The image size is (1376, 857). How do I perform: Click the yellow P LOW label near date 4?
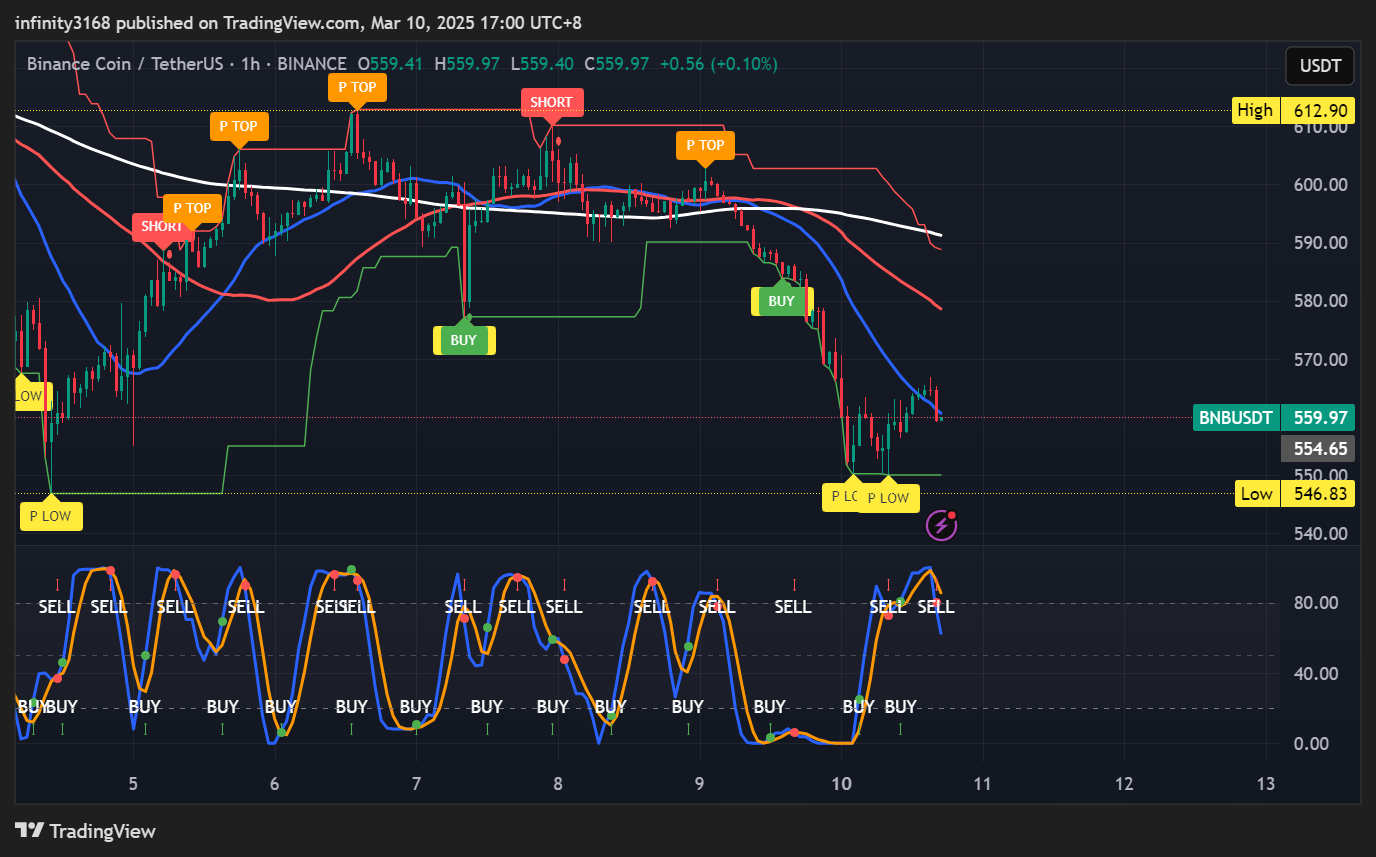(50, 516)
